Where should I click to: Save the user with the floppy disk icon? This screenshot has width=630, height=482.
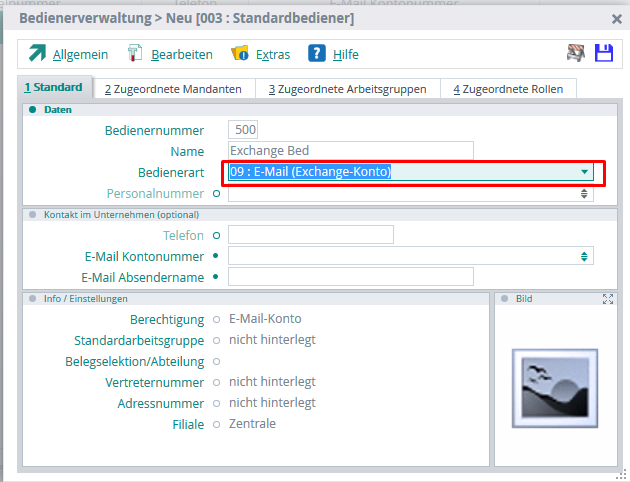click(604, 54)
